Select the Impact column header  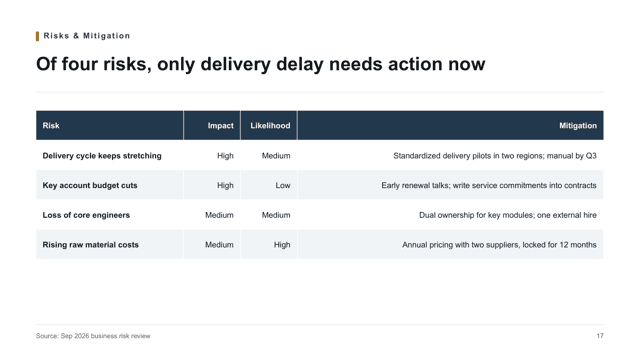220,126
